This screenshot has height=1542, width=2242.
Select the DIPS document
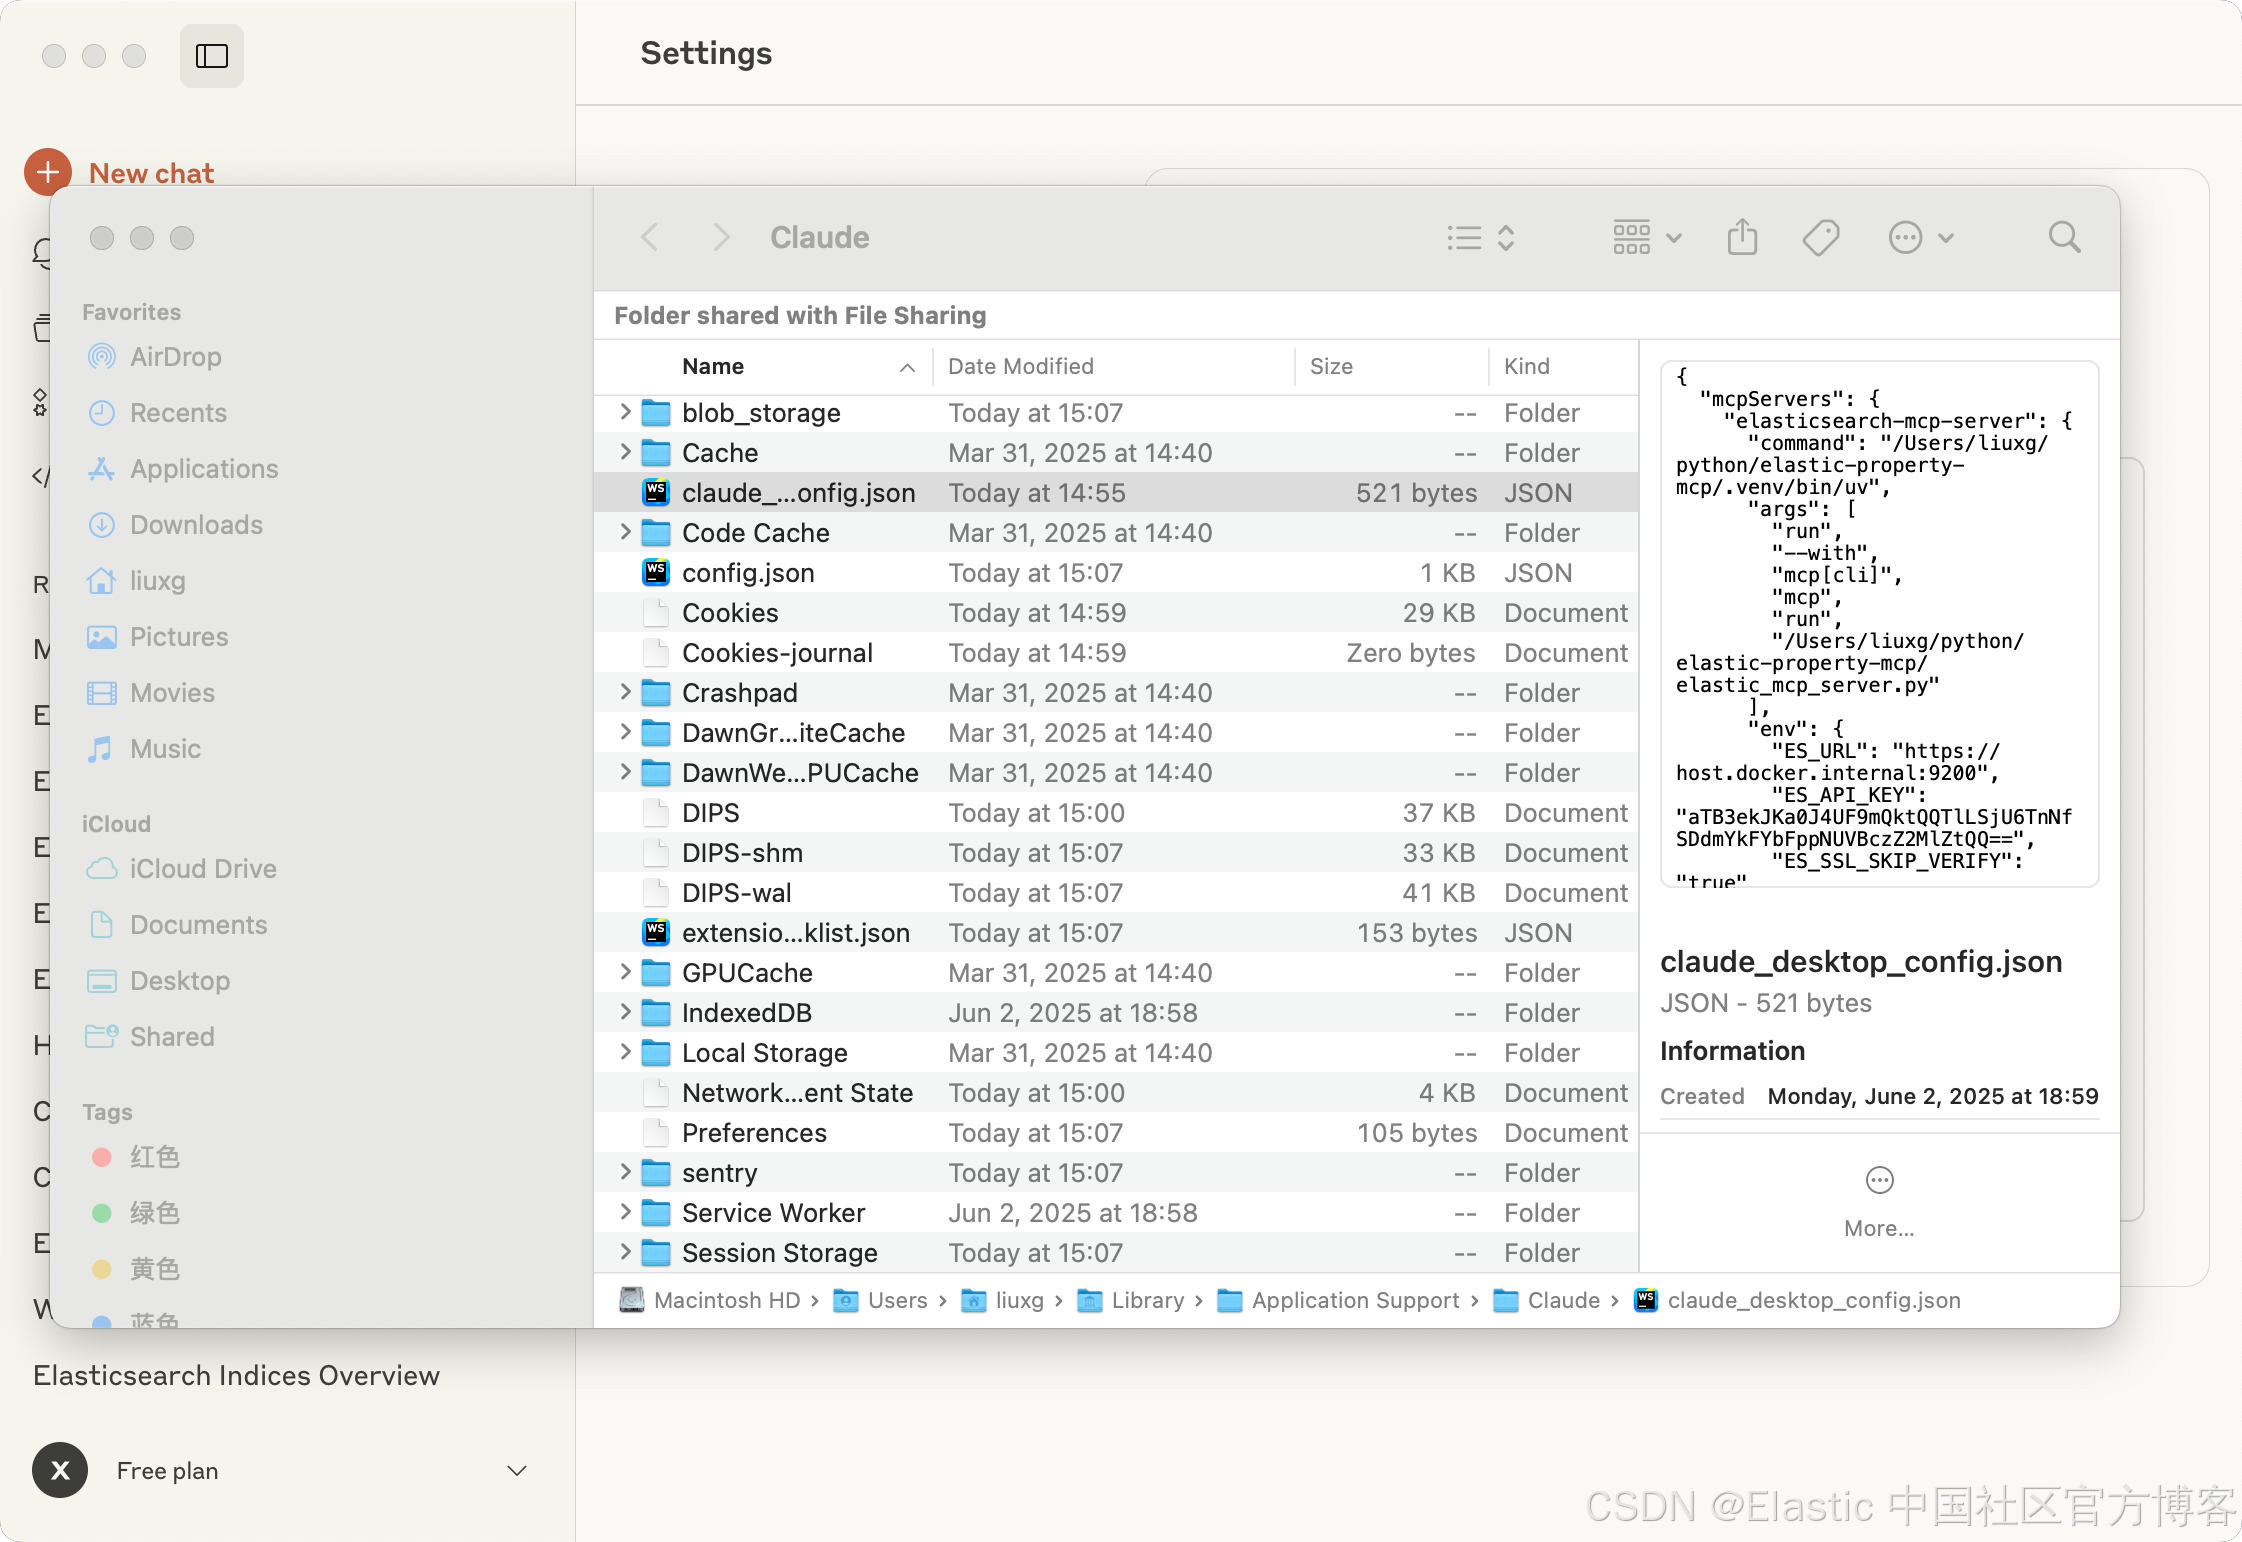click(1116, 813)
